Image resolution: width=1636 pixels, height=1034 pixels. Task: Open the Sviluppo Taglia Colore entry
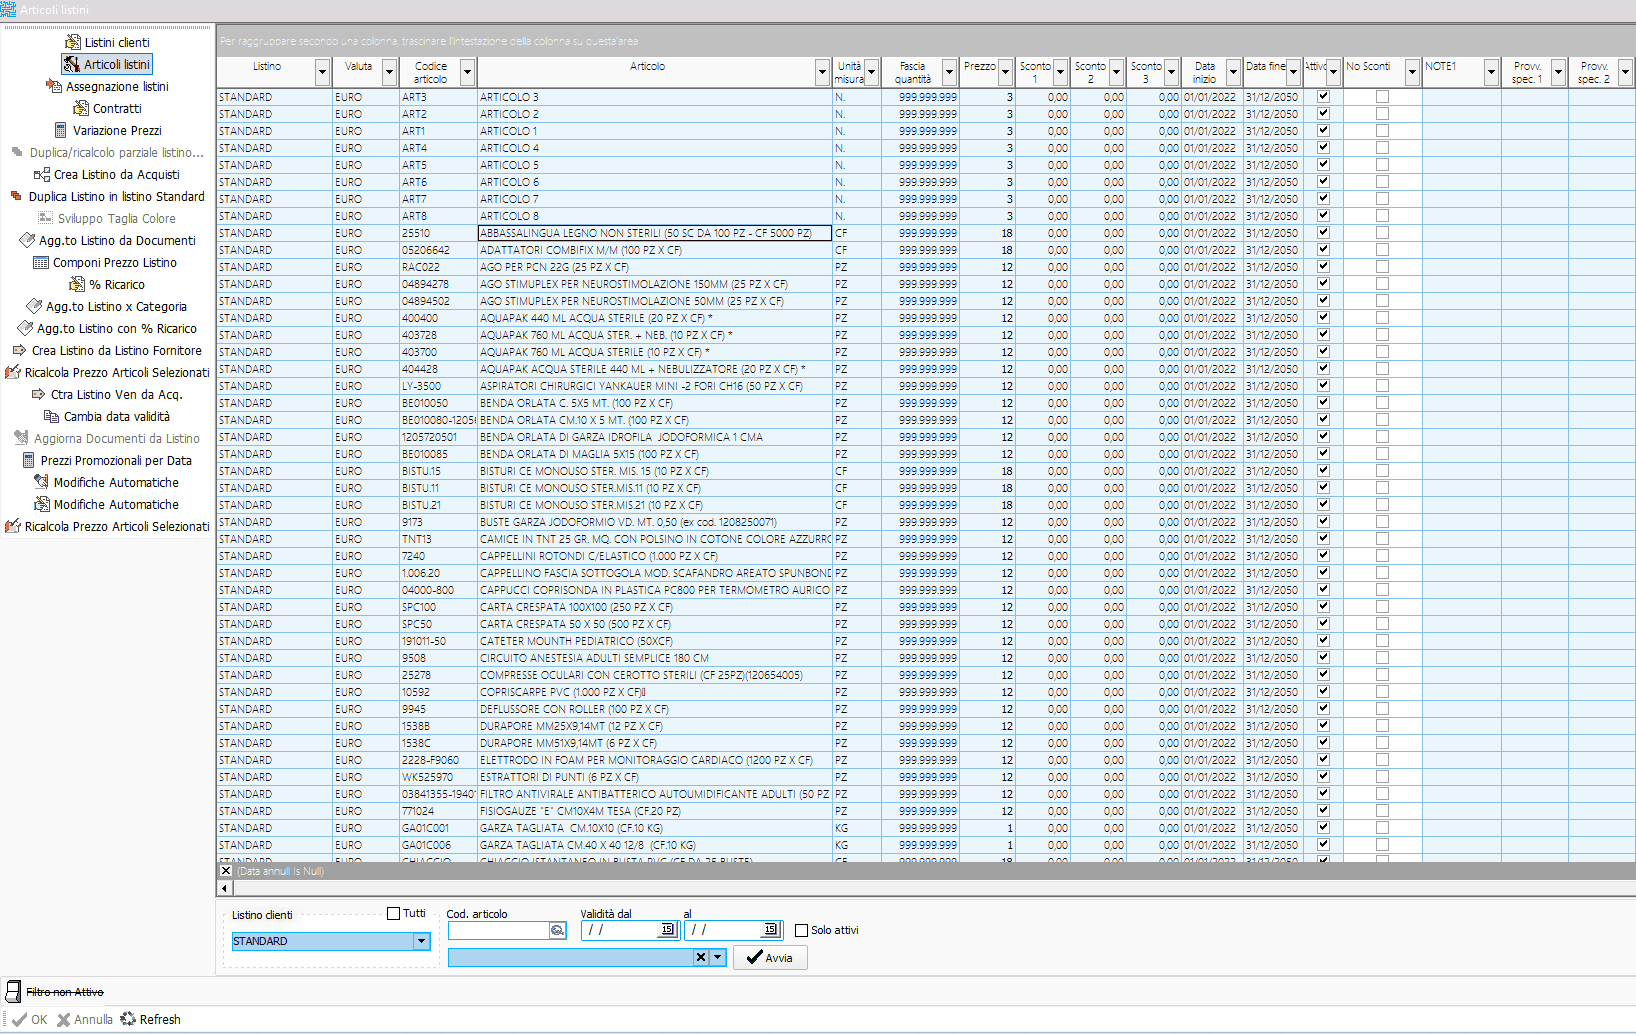(107, 218)
